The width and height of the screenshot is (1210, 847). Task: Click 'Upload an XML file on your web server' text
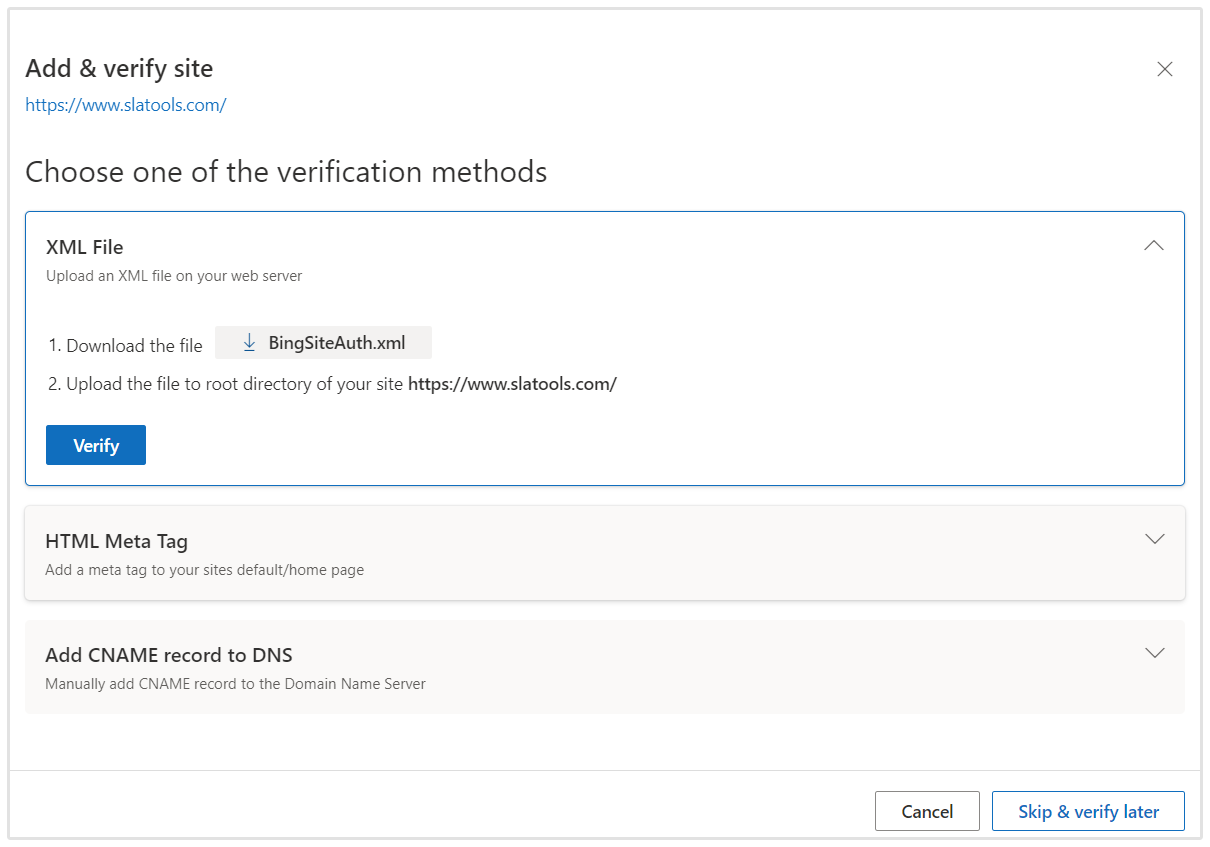point(174,276)
